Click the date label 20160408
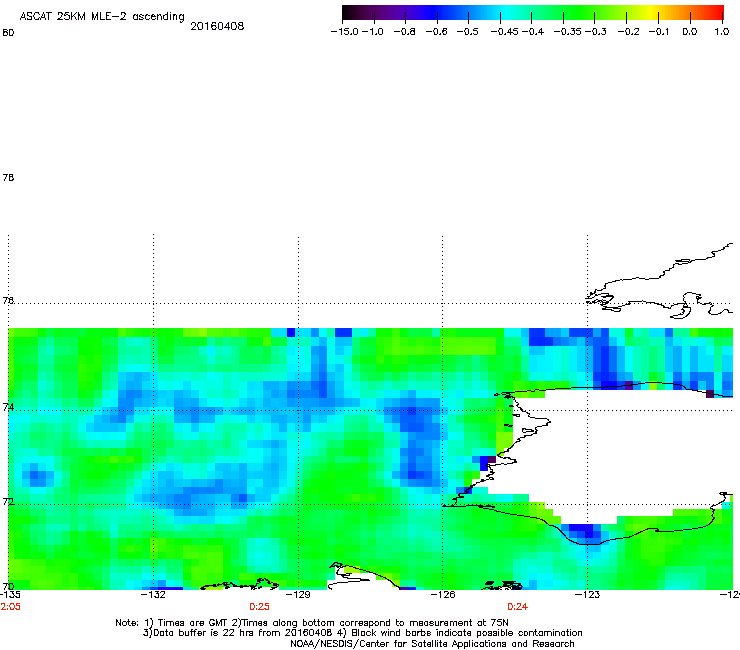 (217, 26)
